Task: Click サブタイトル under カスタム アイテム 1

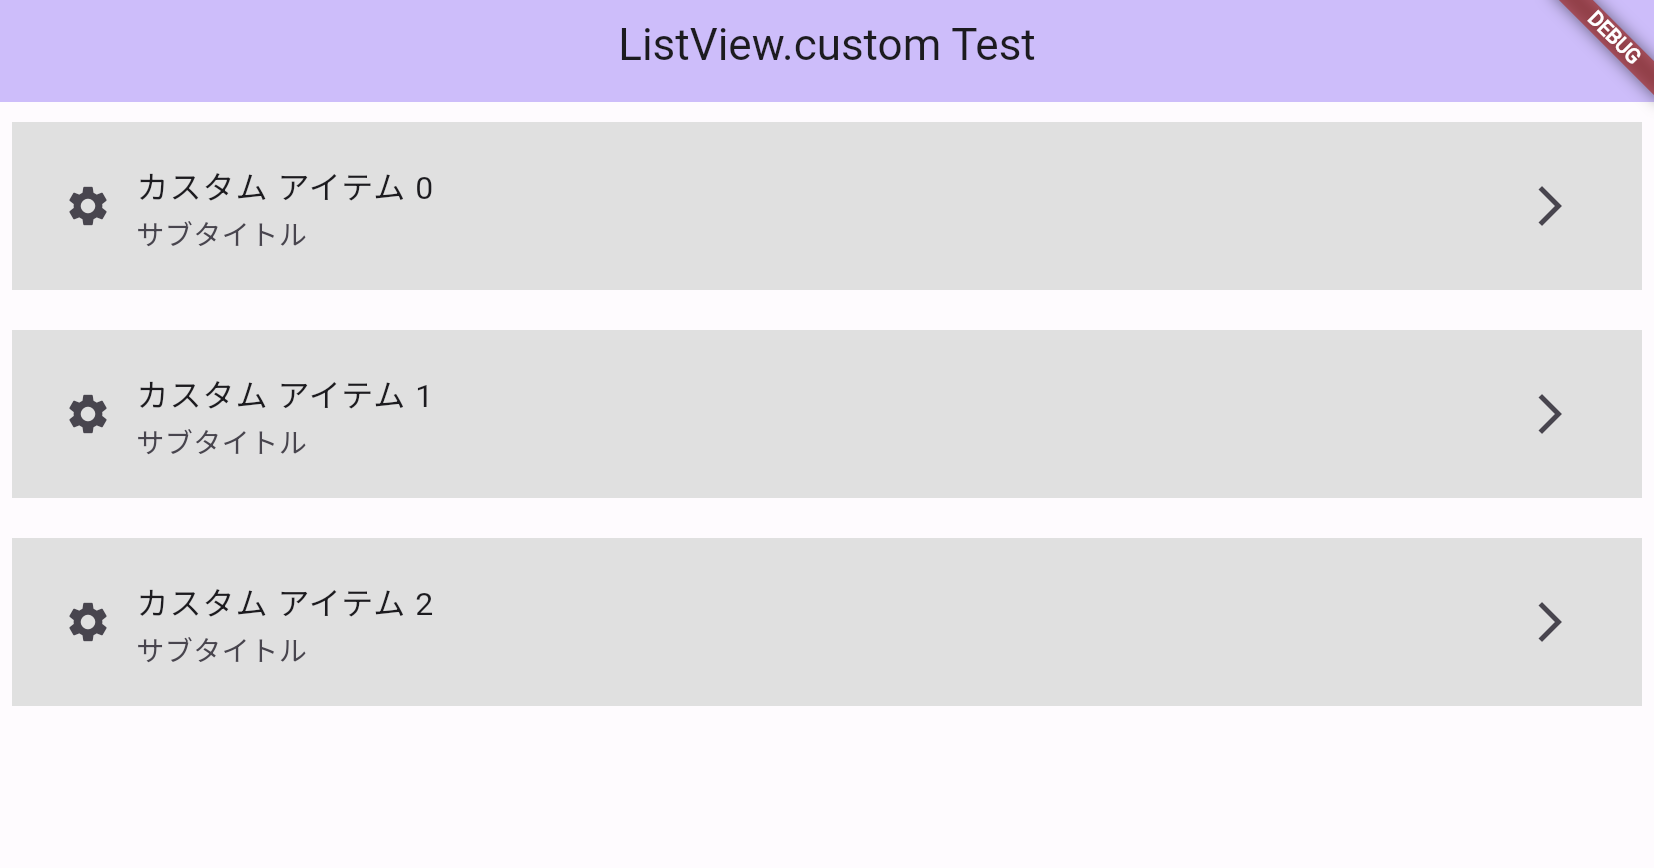Action: [221, 443]
